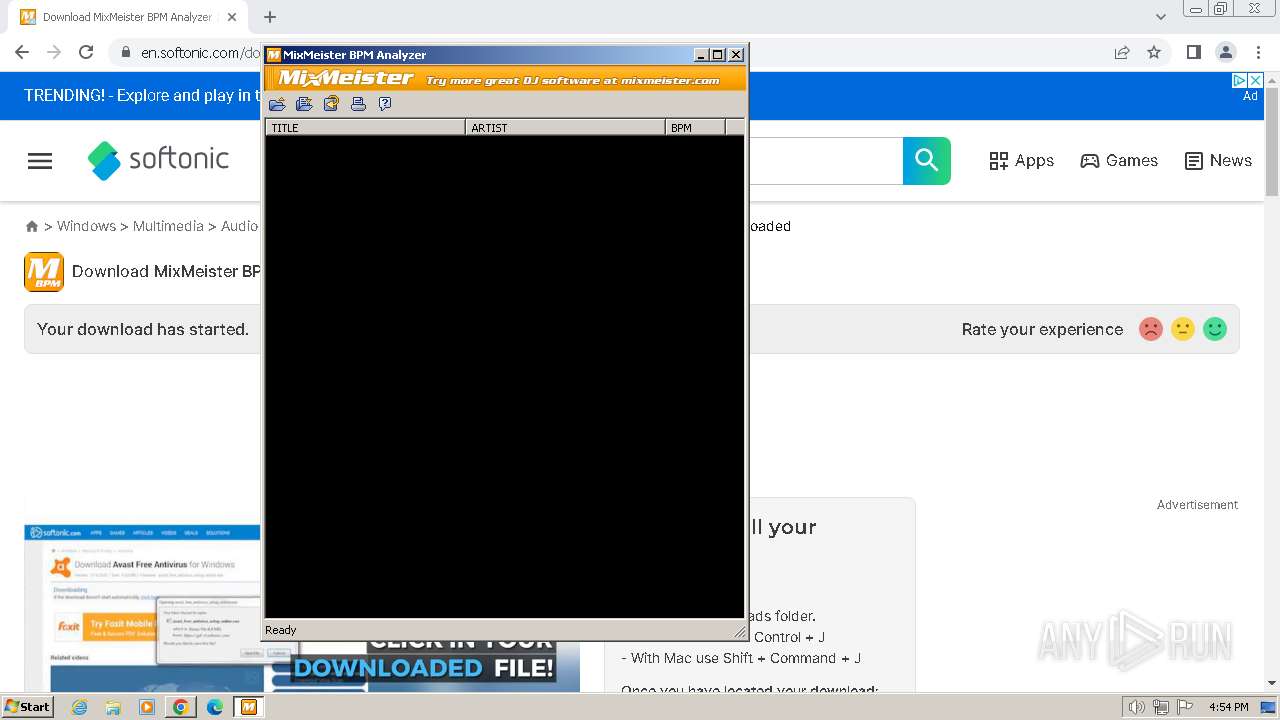Open the Softonic hamburger menu
Screen dimensions: 1280x720
point(40,161)
